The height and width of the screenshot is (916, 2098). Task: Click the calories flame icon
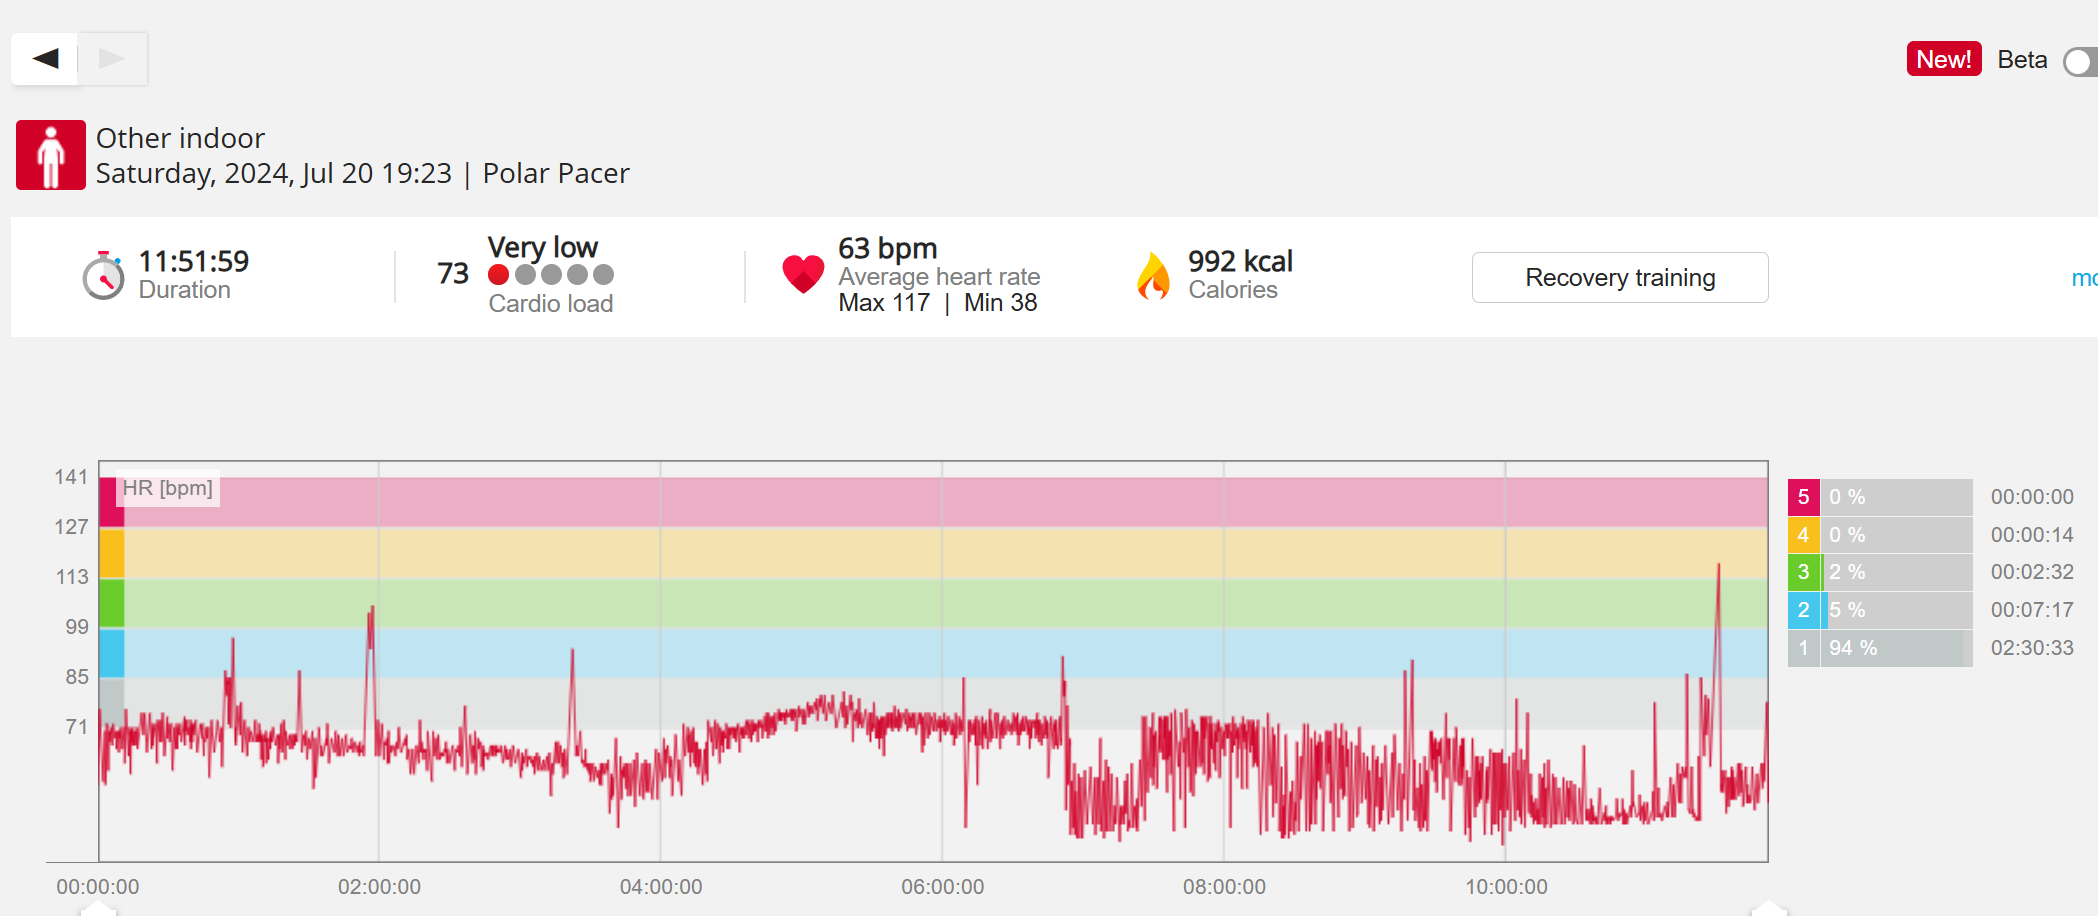click(x=1153, y=276)
